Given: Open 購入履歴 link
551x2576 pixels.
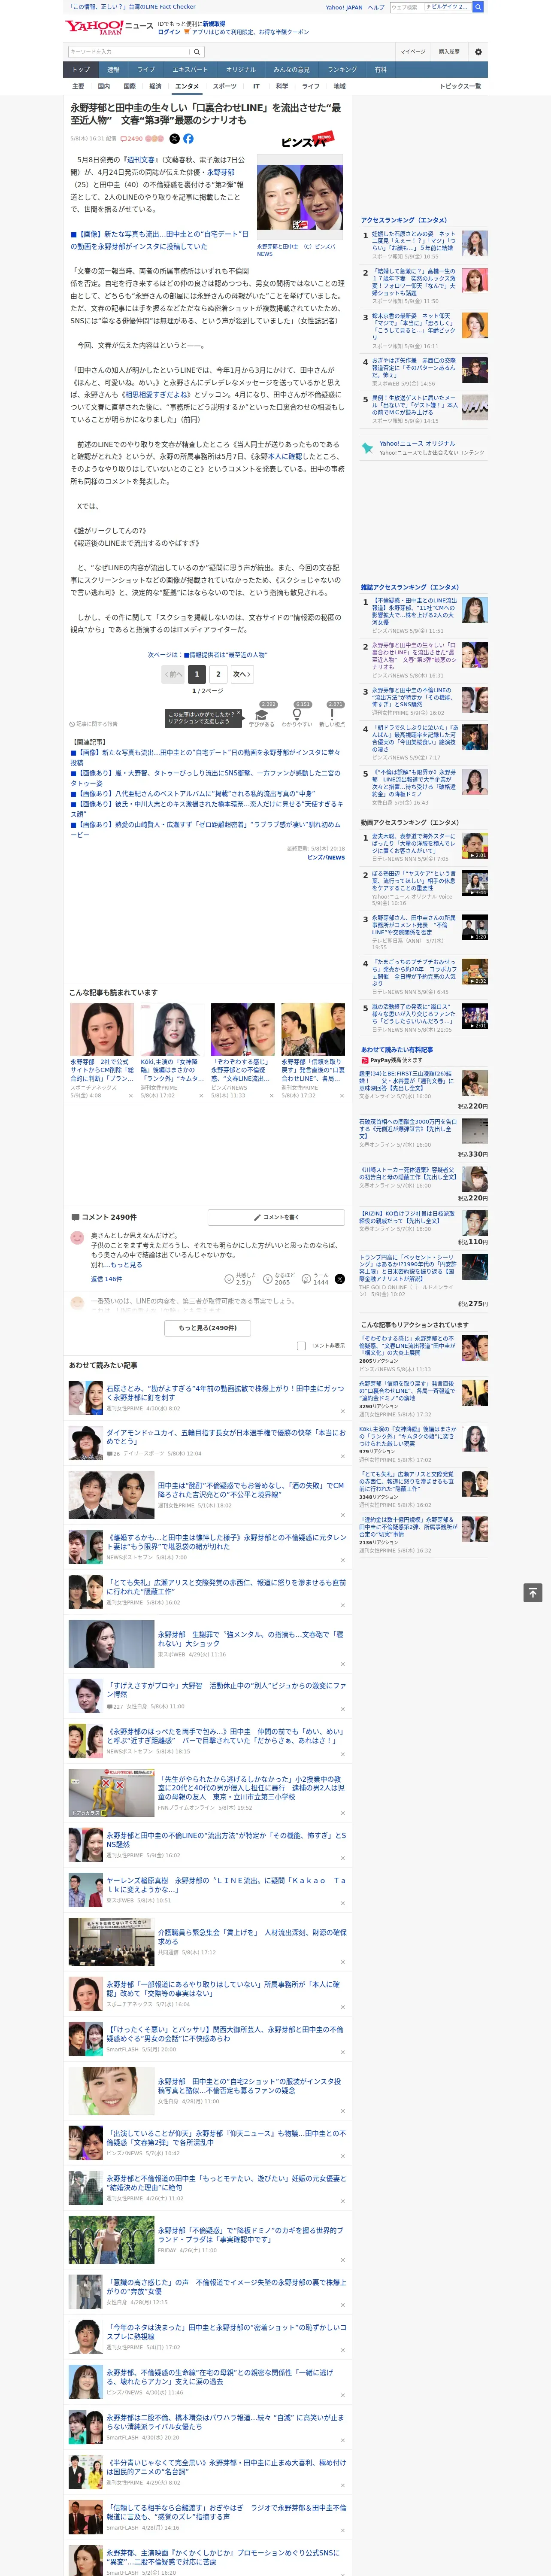Looking at the screenshot, I should click(449, 52).
